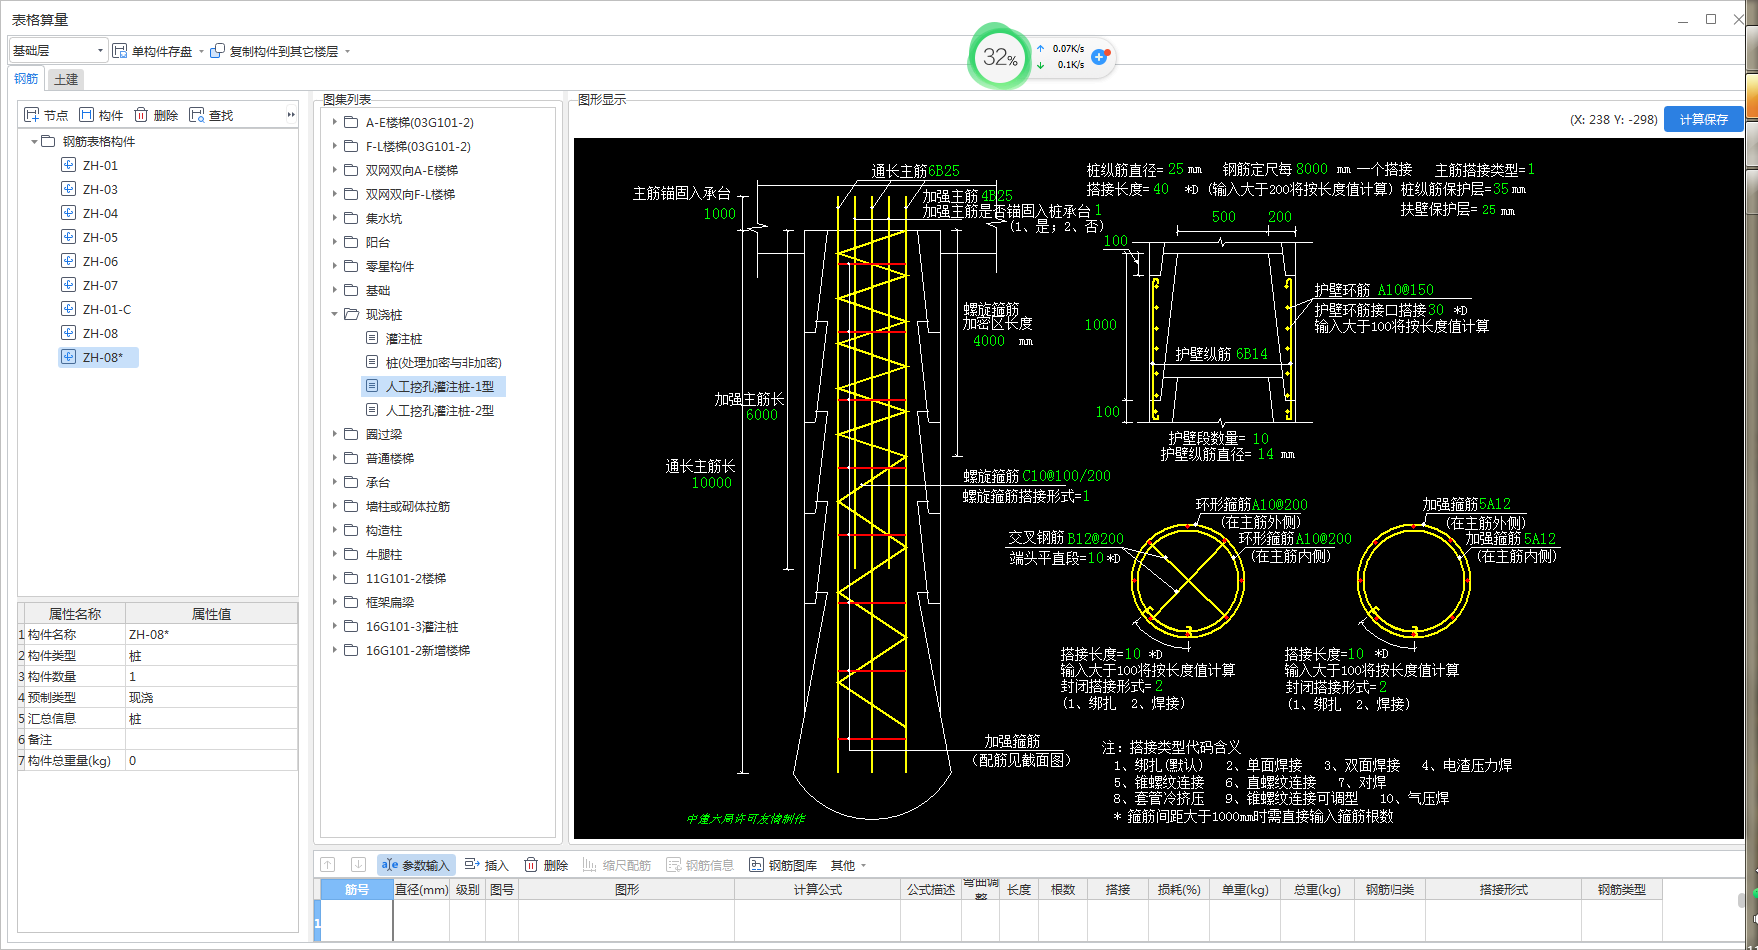
Task: Expand the 基础 folder in atlas list
Action: [x=335, y=291]
